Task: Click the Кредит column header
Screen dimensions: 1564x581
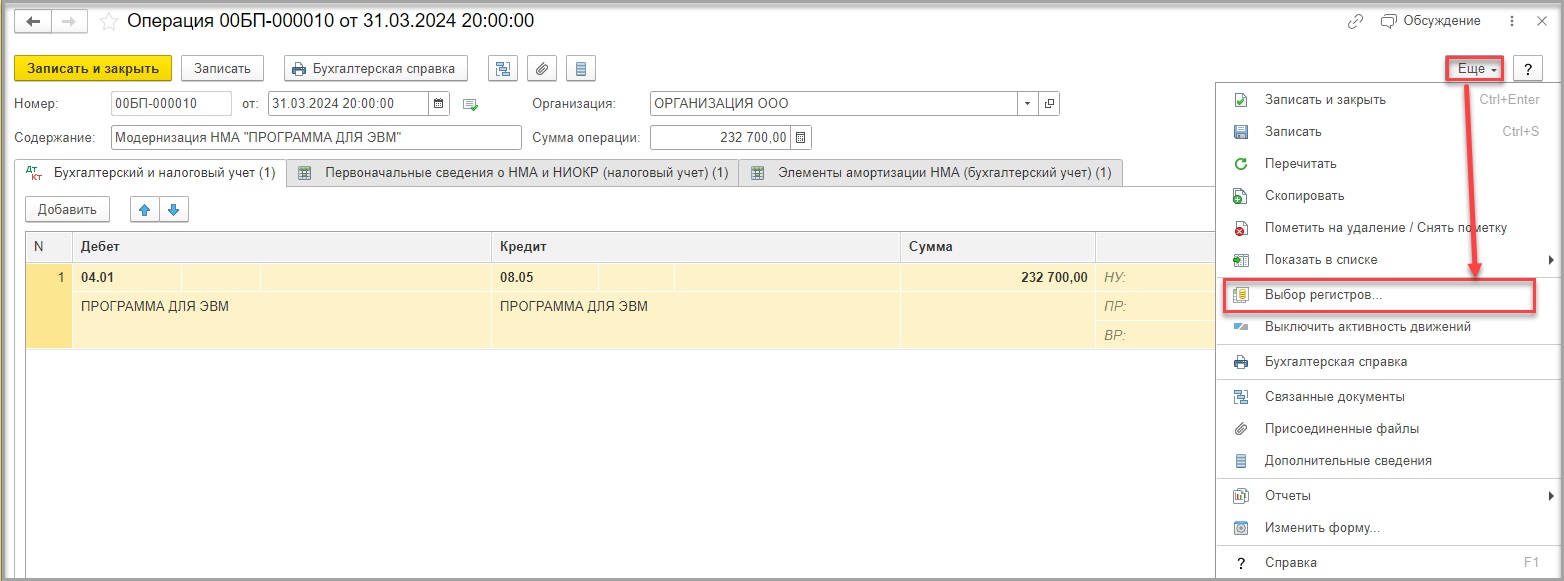Action: coord(696,246)
